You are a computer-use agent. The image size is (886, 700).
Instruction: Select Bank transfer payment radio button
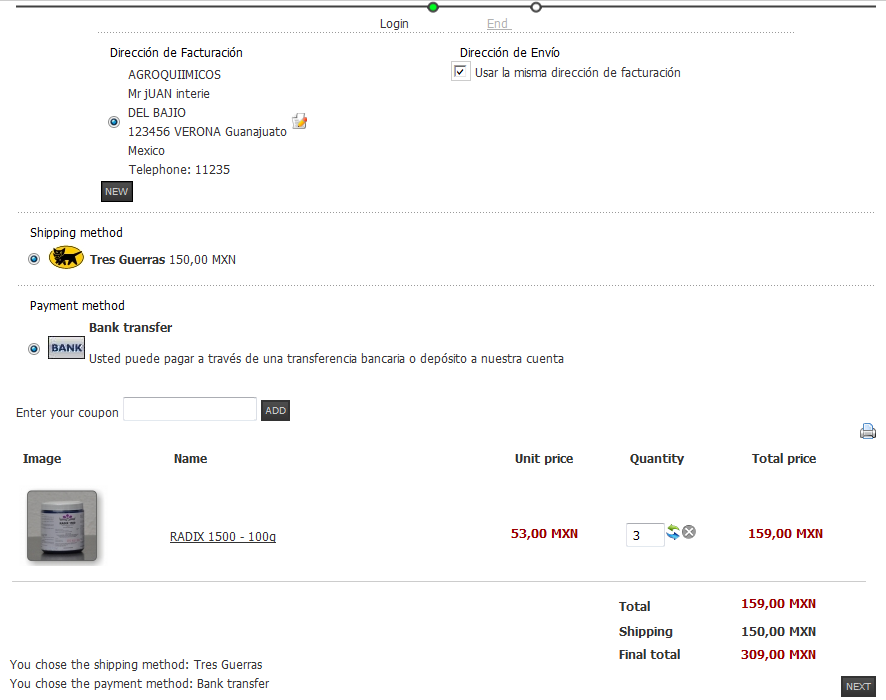pyautogui.click(x=35, y=349)
